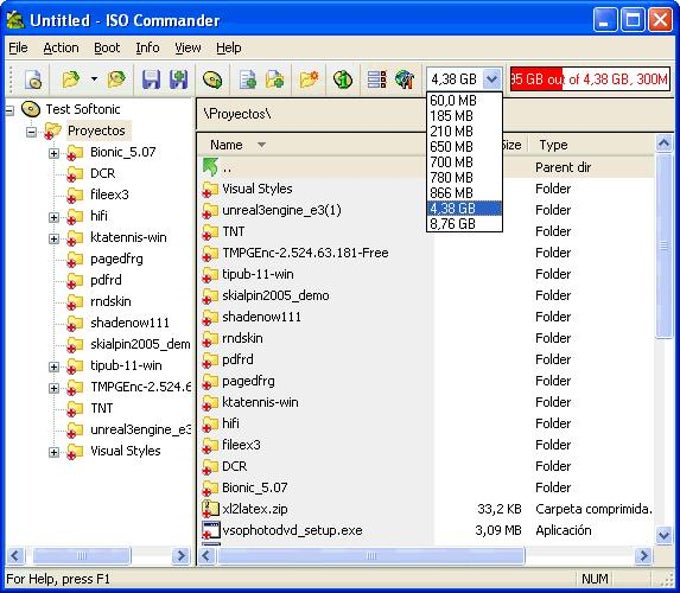The height and width of the screenshot is (593, 680).
Task: Collapse the Test Softonic root node
Action: (10, 110)
